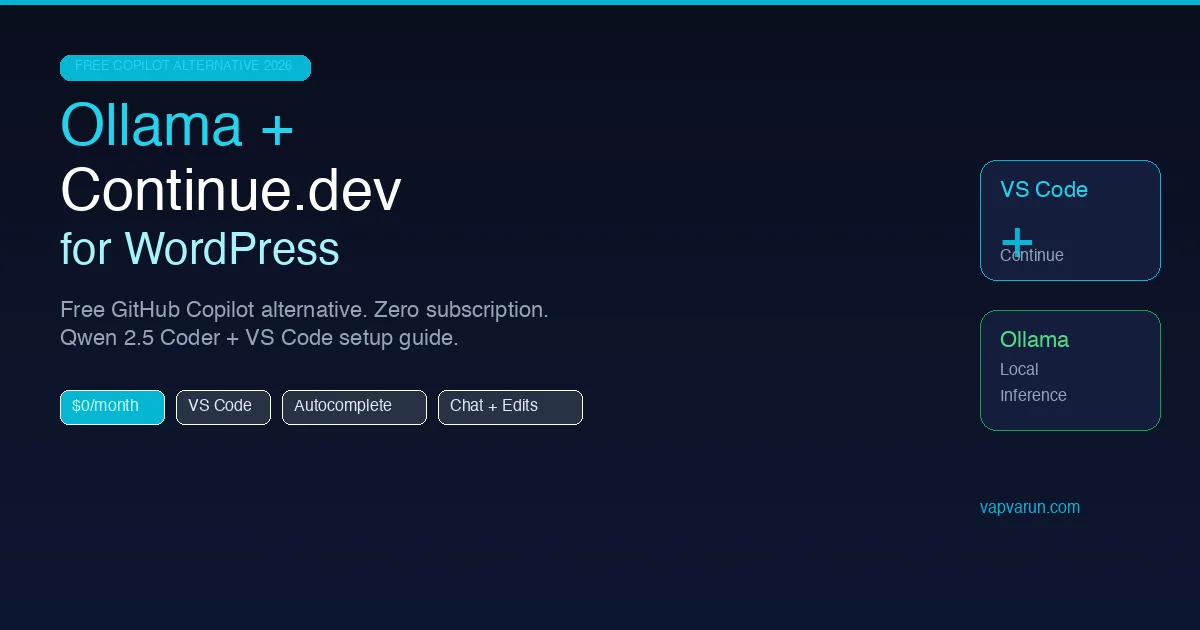1200x630 pixels.
Task: Click the word Local in the Ollama card
Action: tap(1019, 369)
